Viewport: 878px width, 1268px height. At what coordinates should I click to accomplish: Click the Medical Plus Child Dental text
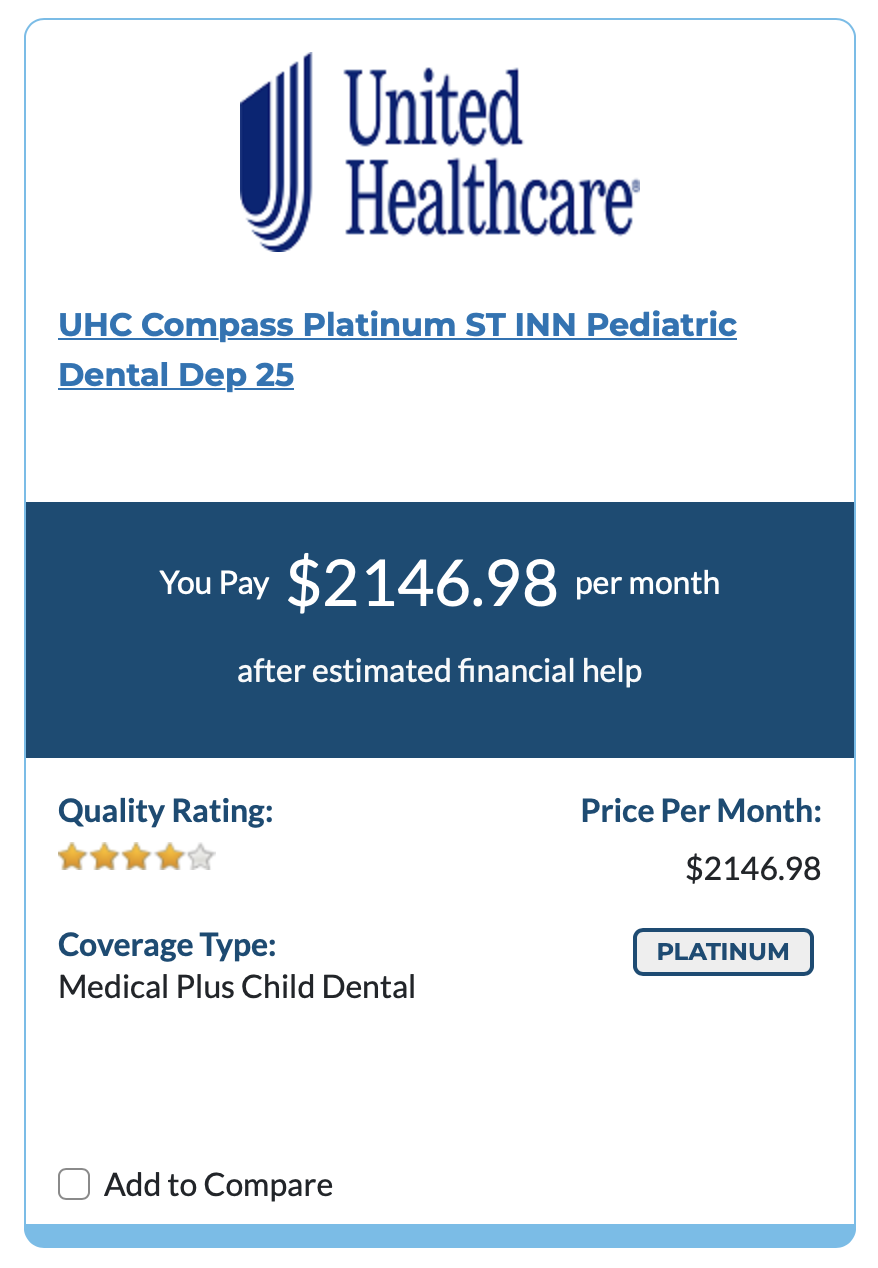[x=237, y=988]
